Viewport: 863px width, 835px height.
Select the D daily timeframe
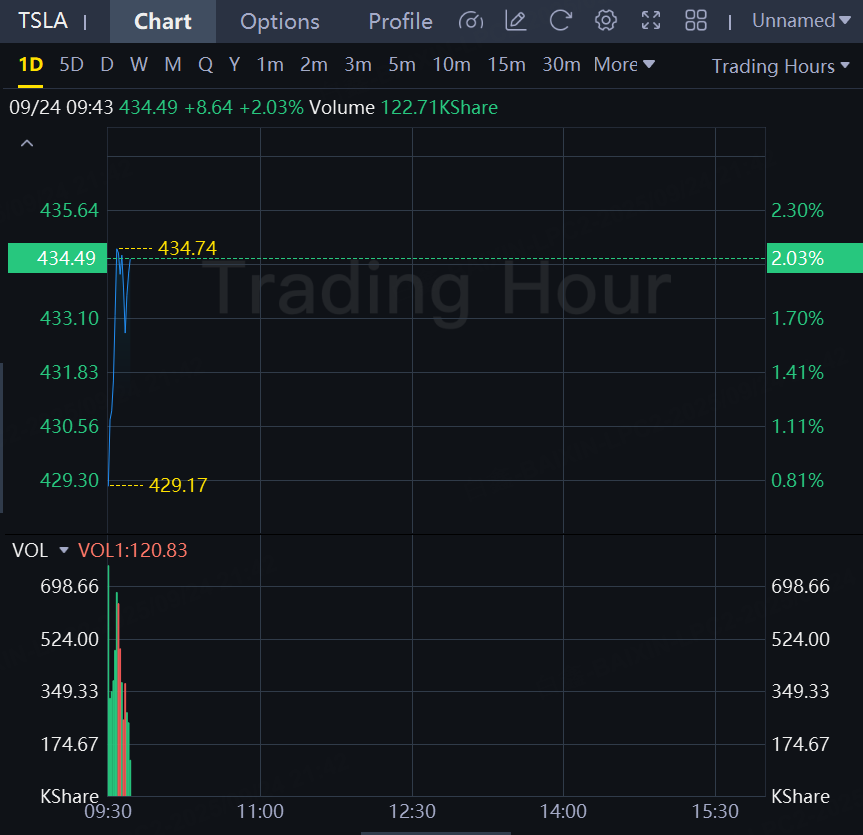pyautogui.click(x=107, y=65)
